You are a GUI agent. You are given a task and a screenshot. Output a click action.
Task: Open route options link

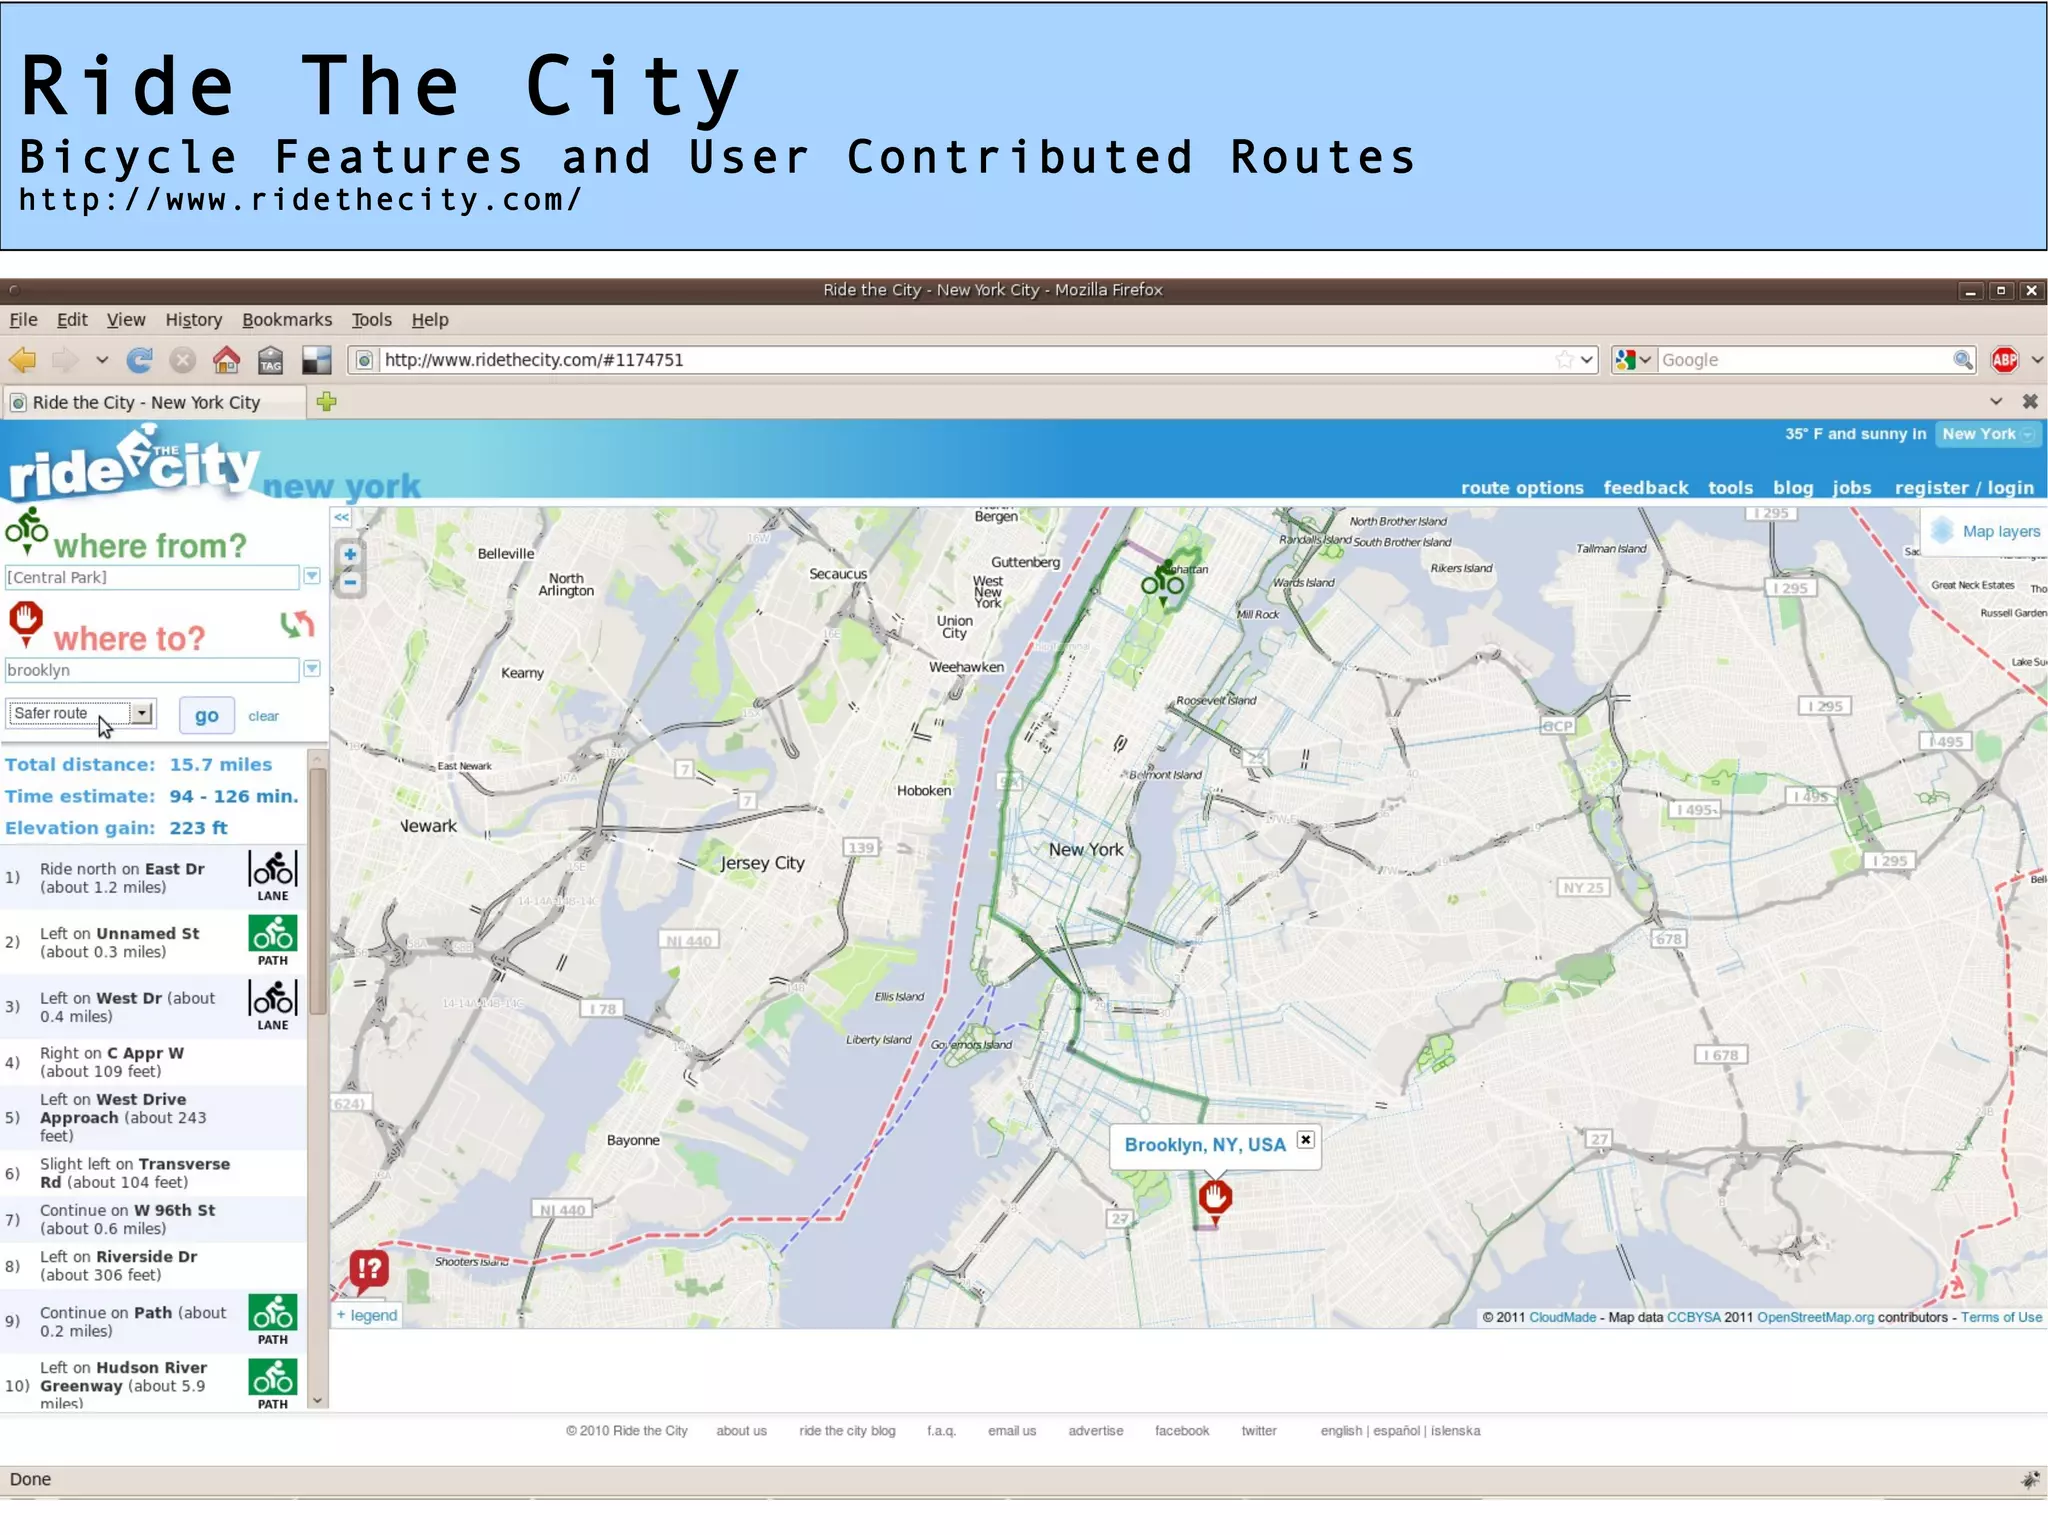[1522, 488]
